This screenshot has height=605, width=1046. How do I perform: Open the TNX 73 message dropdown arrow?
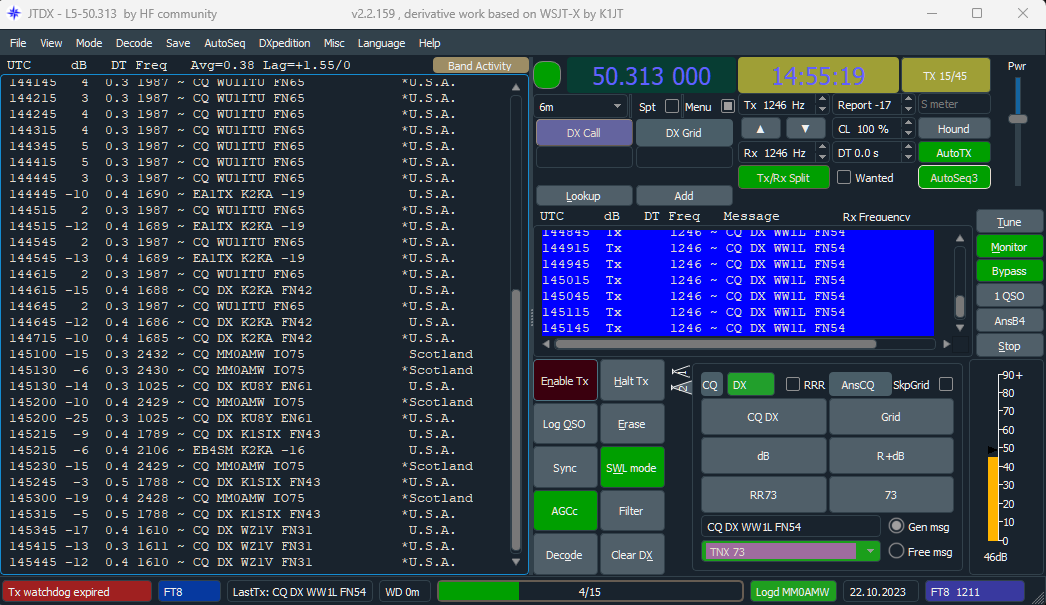870,552
